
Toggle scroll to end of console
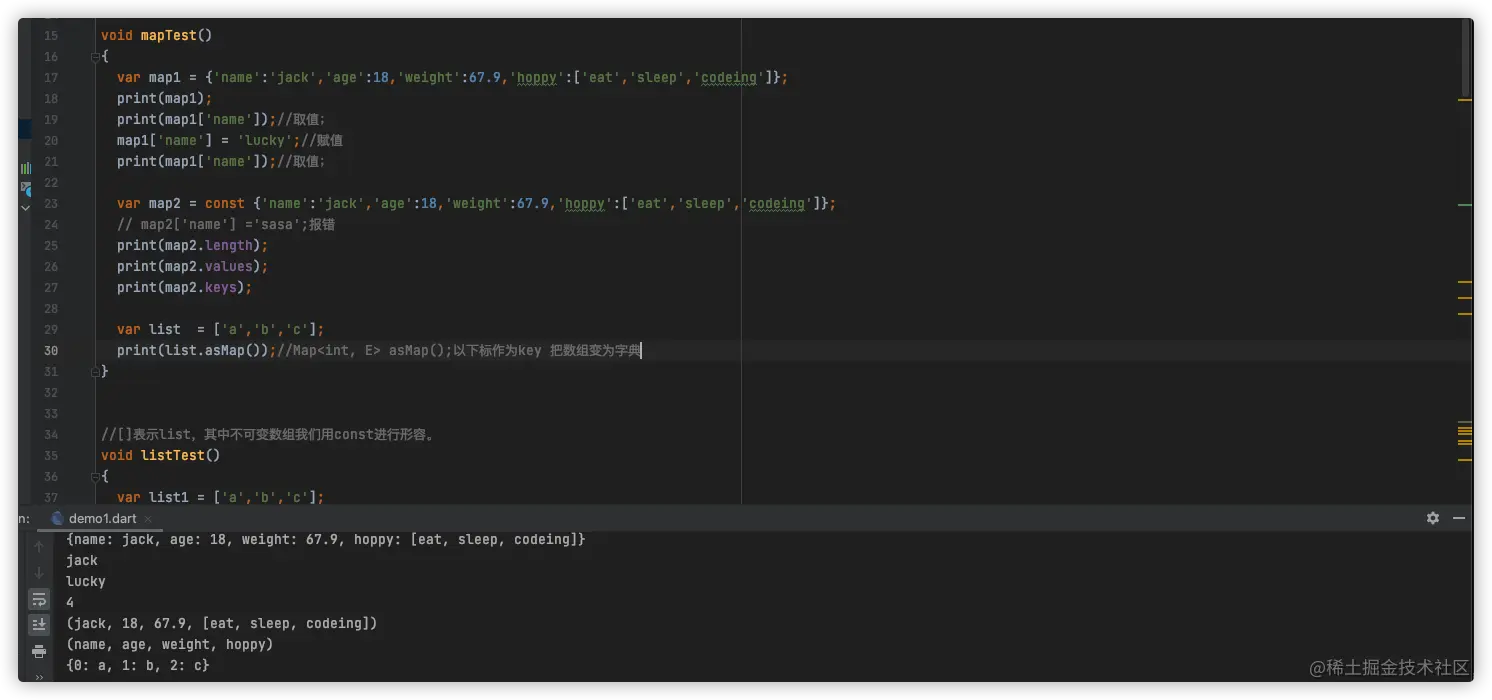point(39,624)
